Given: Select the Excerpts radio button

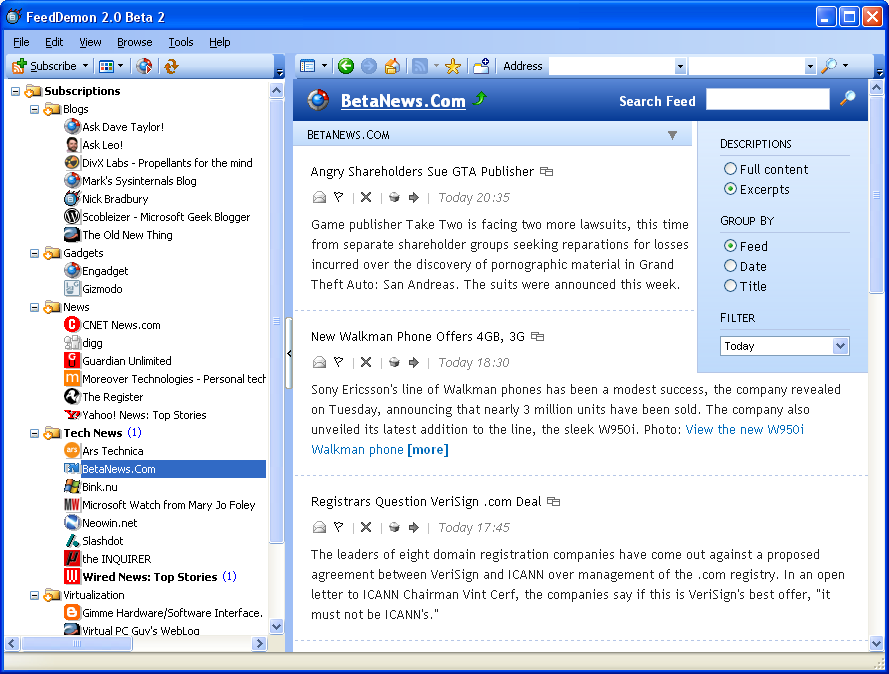Looking at the screenshot, I should point(730,189).
